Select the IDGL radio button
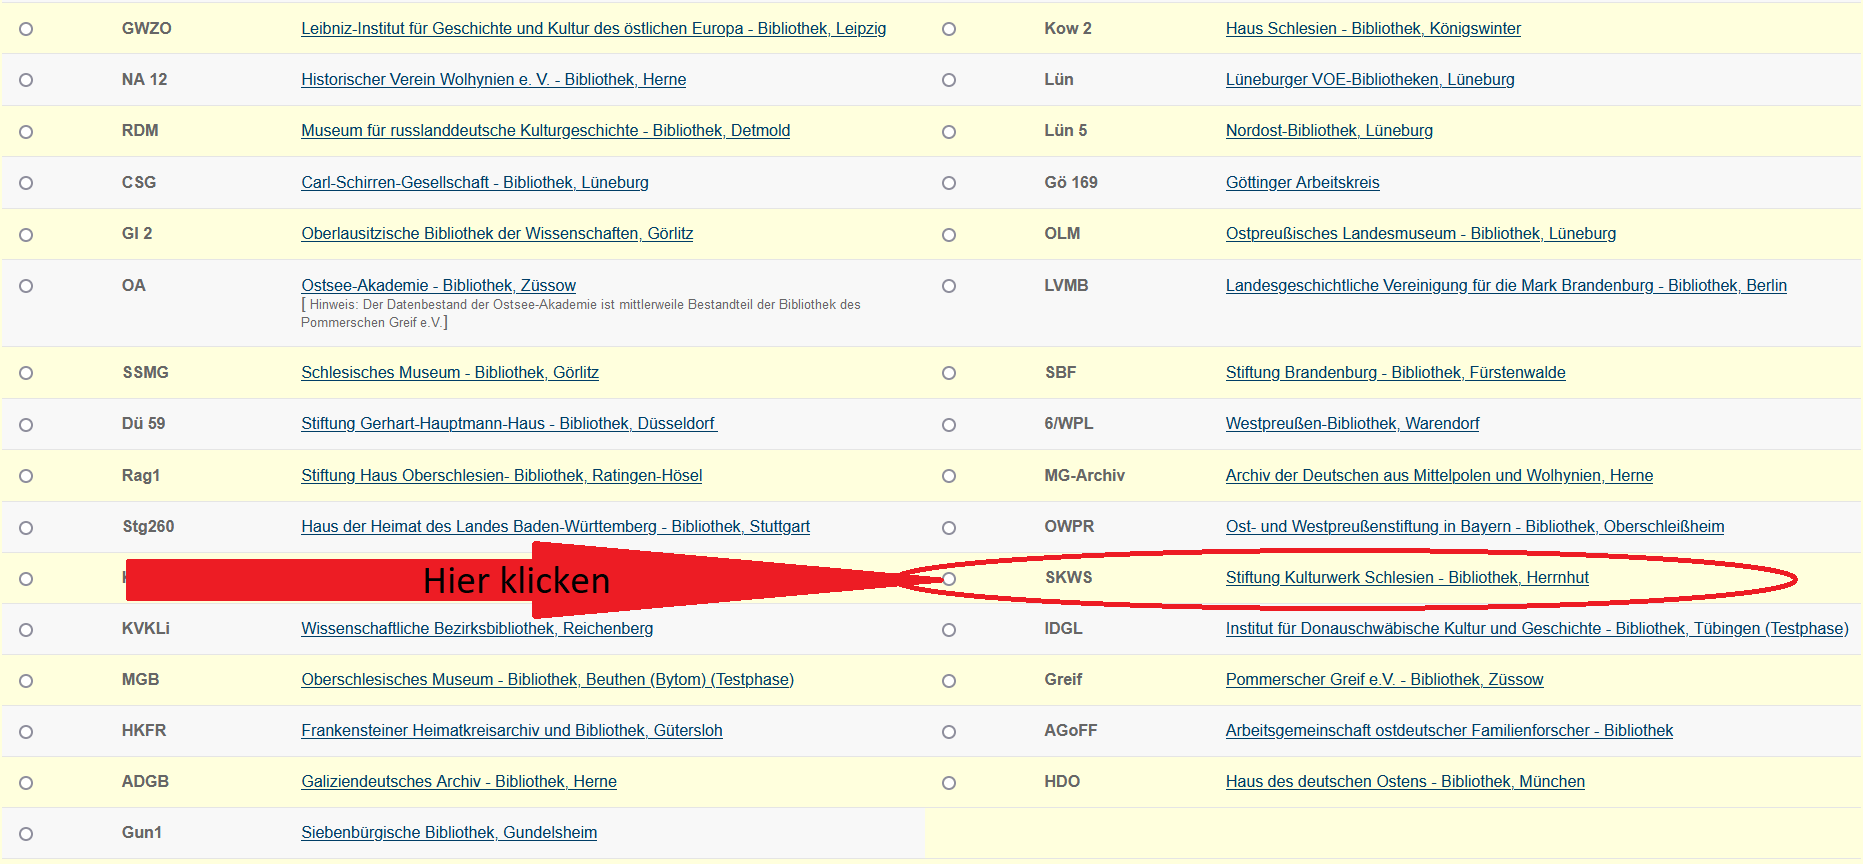1863x864 pixels. 949,630
